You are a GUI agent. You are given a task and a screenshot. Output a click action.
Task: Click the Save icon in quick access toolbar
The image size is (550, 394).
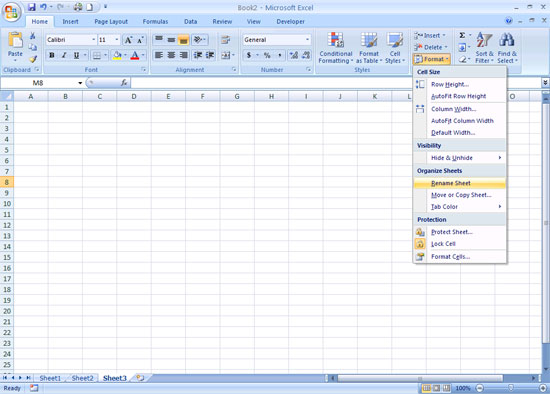[x=32, y=7]
